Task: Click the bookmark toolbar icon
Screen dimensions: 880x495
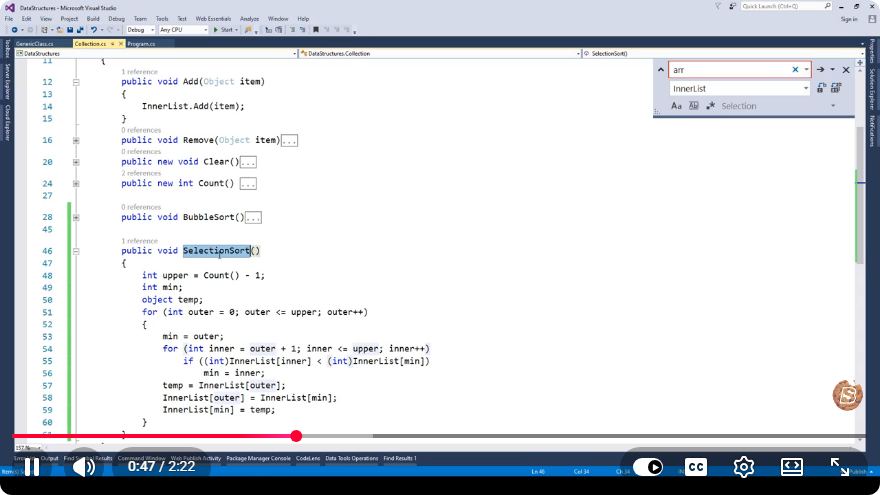Action: 316,30
